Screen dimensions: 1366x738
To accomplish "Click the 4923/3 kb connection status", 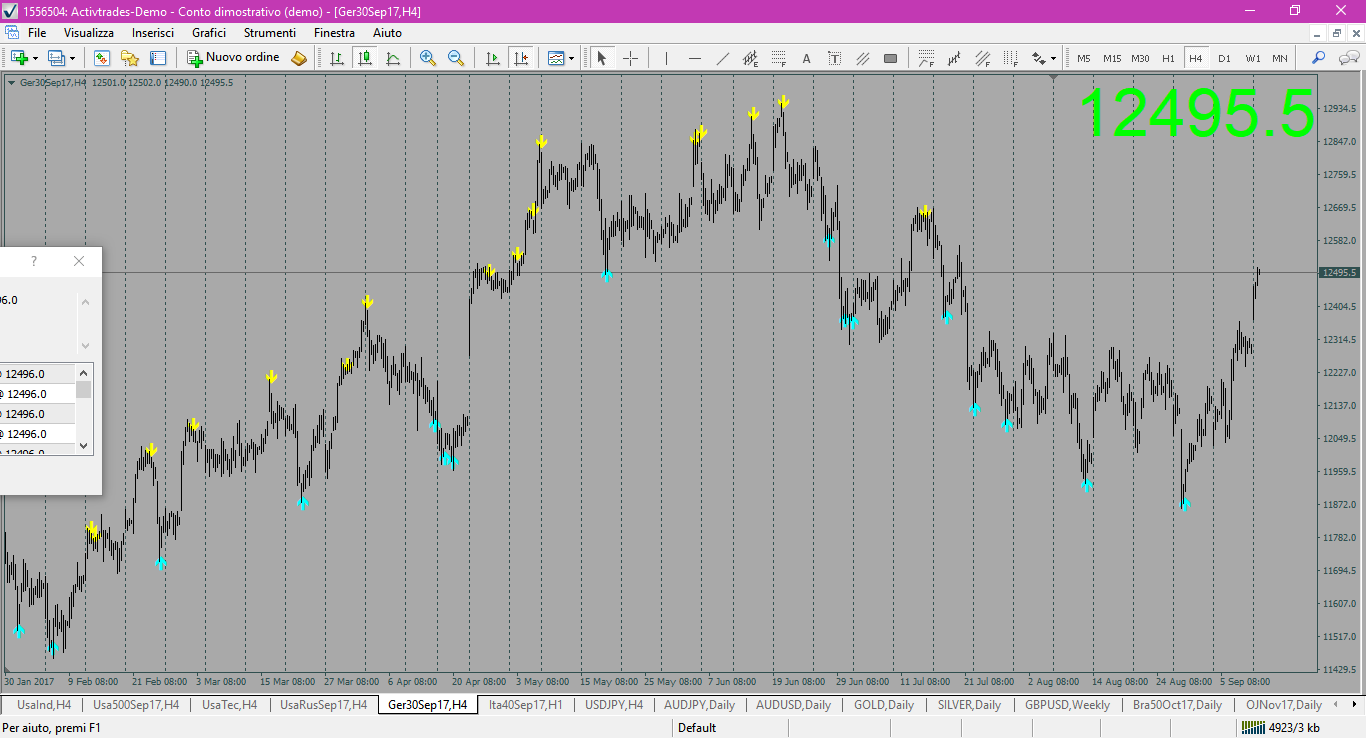I will click(x=1283, y=728).
